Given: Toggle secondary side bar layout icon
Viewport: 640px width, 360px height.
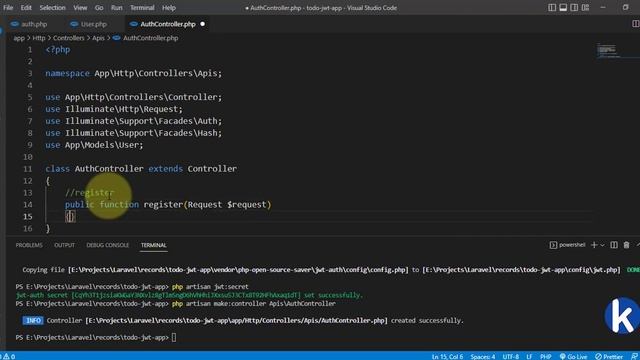Looking at the screenshot, I should click(574, 8).
